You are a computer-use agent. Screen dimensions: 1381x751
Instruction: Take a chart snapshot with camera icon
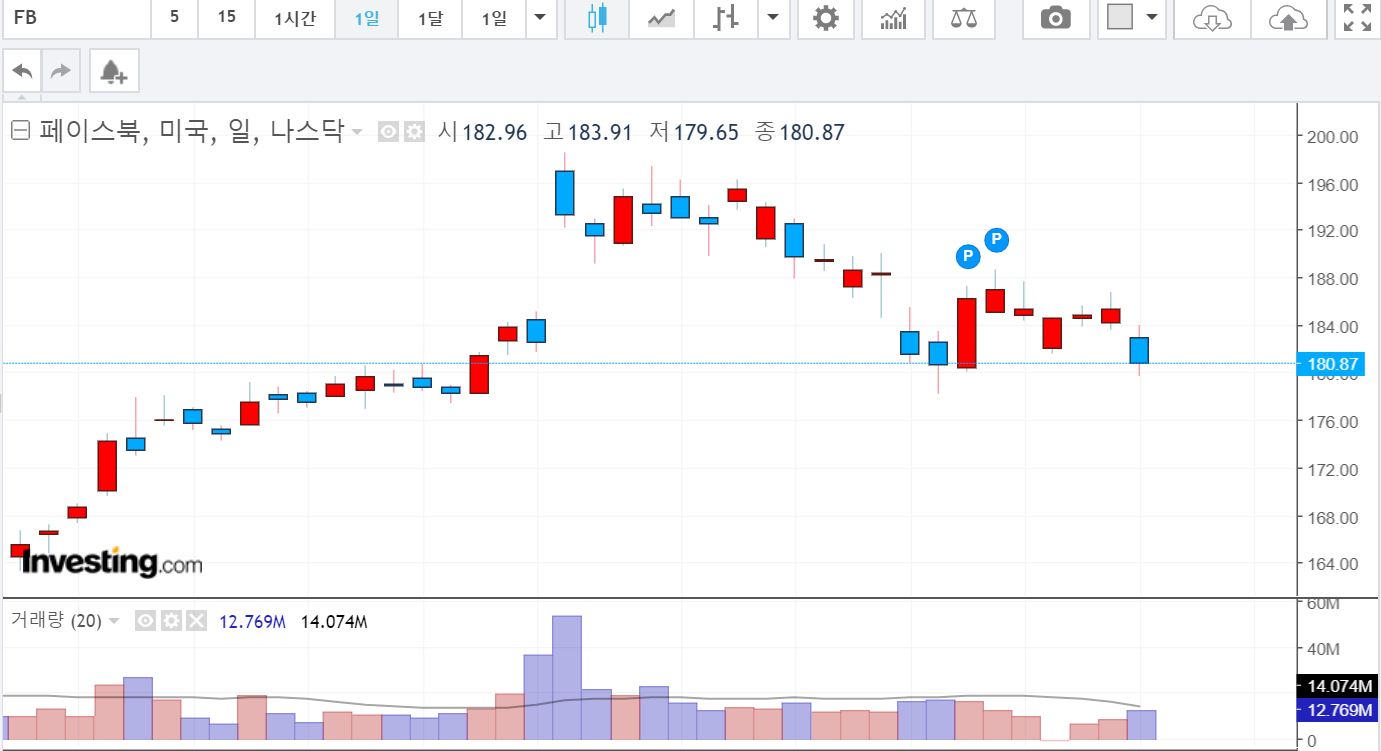click(1055, 18)
